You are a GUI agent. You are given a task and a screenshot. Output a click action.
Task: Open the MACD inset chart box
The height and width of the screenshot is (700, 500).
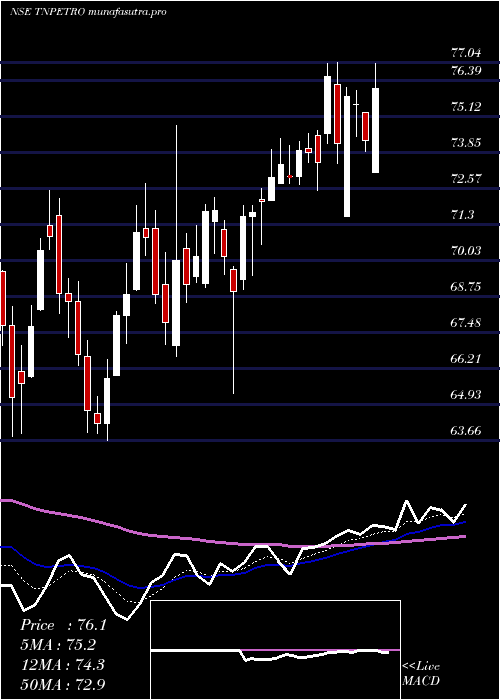[x=275, y=650]
